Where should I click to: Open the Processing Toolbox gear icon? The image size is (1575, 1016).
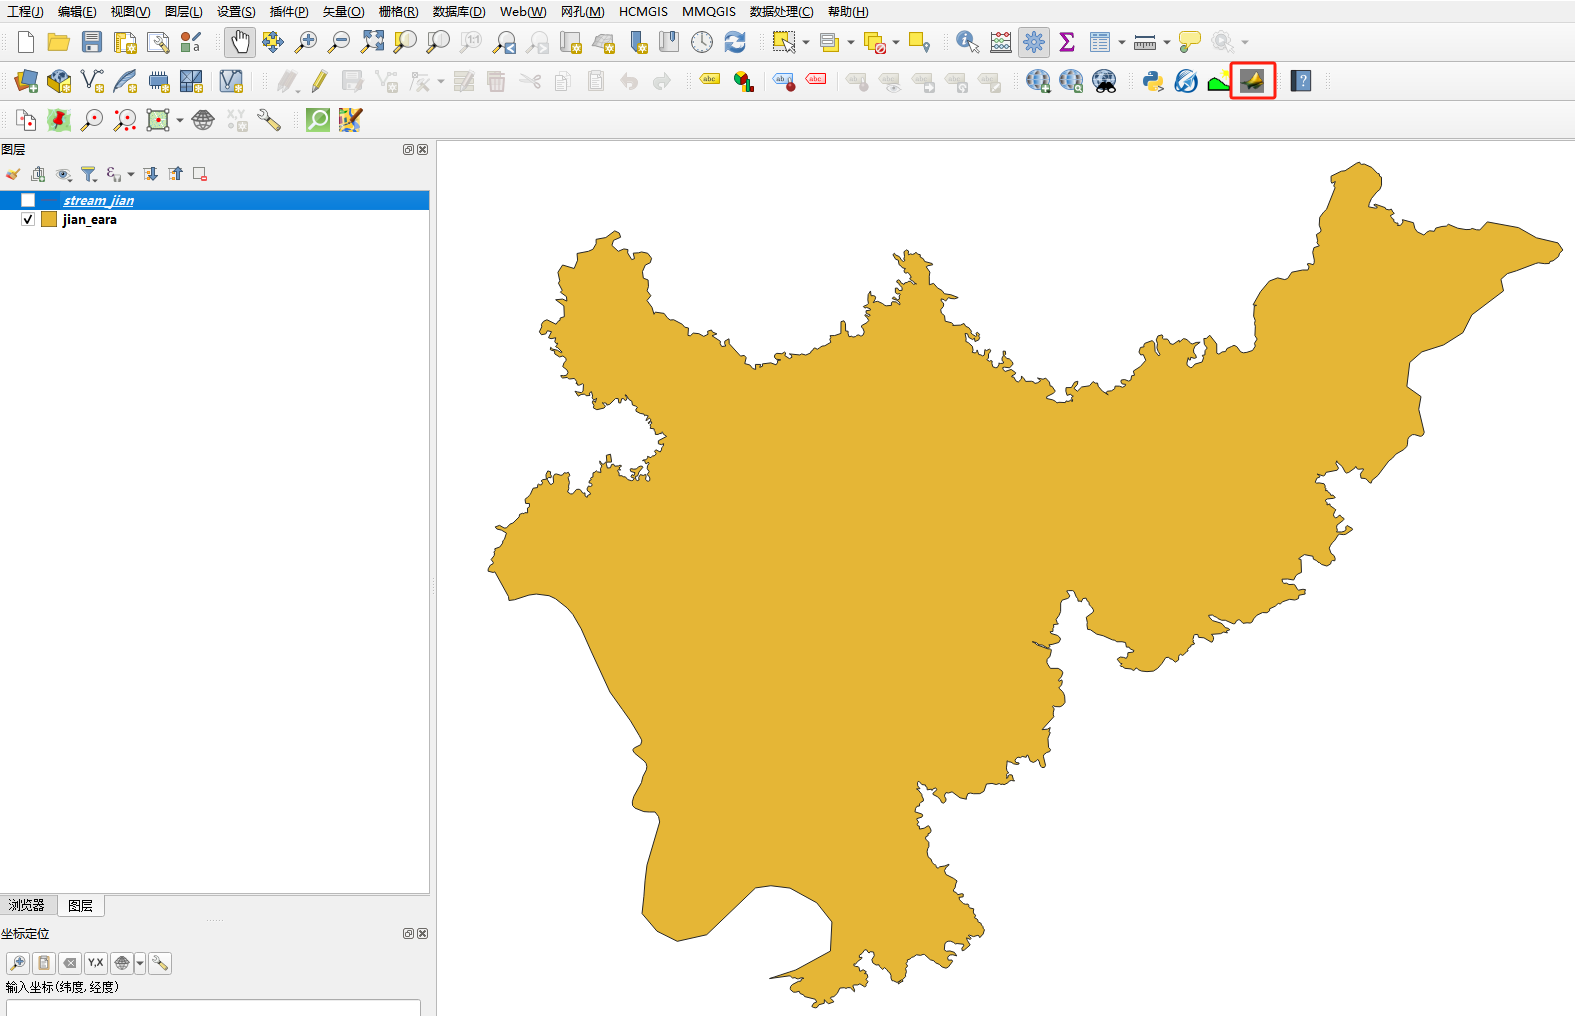tap(1034, 42)
